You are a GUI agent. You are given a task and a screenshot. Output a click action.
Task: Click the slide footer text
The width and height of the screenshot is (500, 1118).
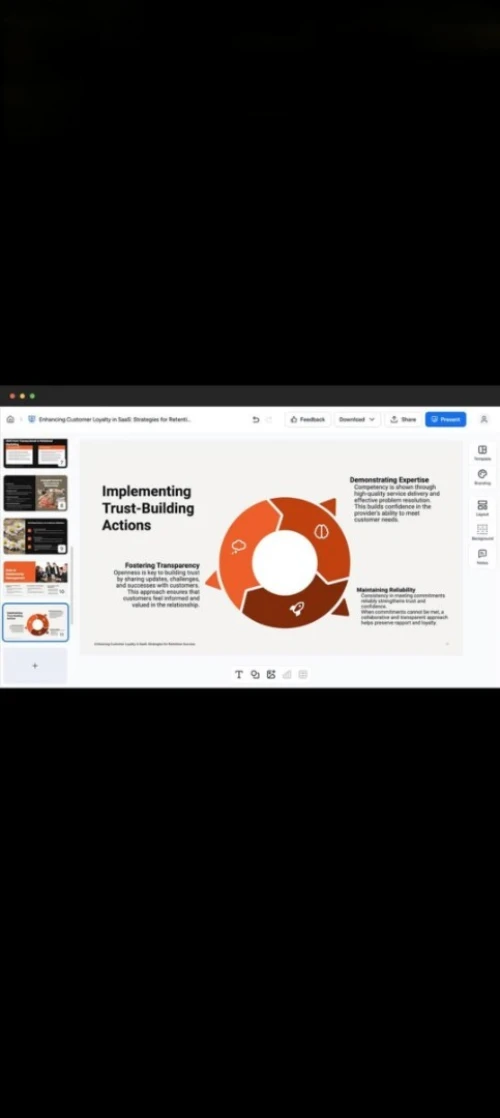(145, 644)
